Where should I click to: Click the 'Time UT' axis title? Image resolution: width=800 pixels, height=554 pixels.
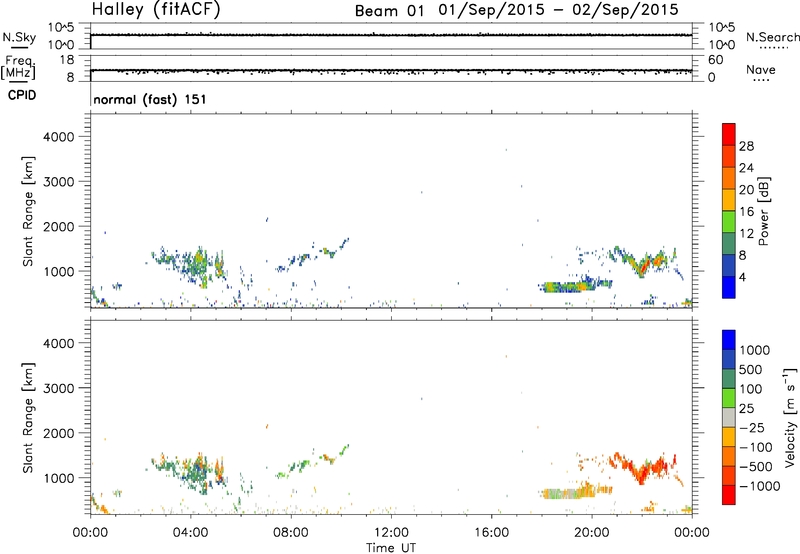391,548
